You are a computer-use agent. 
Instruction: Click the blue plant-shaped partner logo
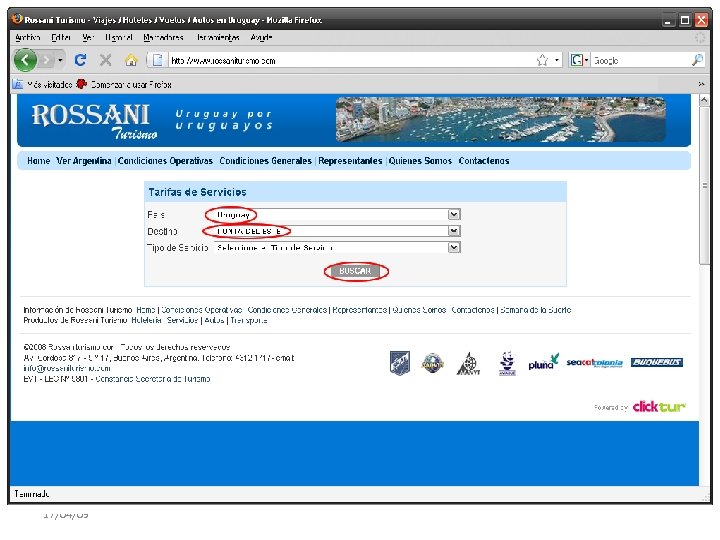[507, 363]
